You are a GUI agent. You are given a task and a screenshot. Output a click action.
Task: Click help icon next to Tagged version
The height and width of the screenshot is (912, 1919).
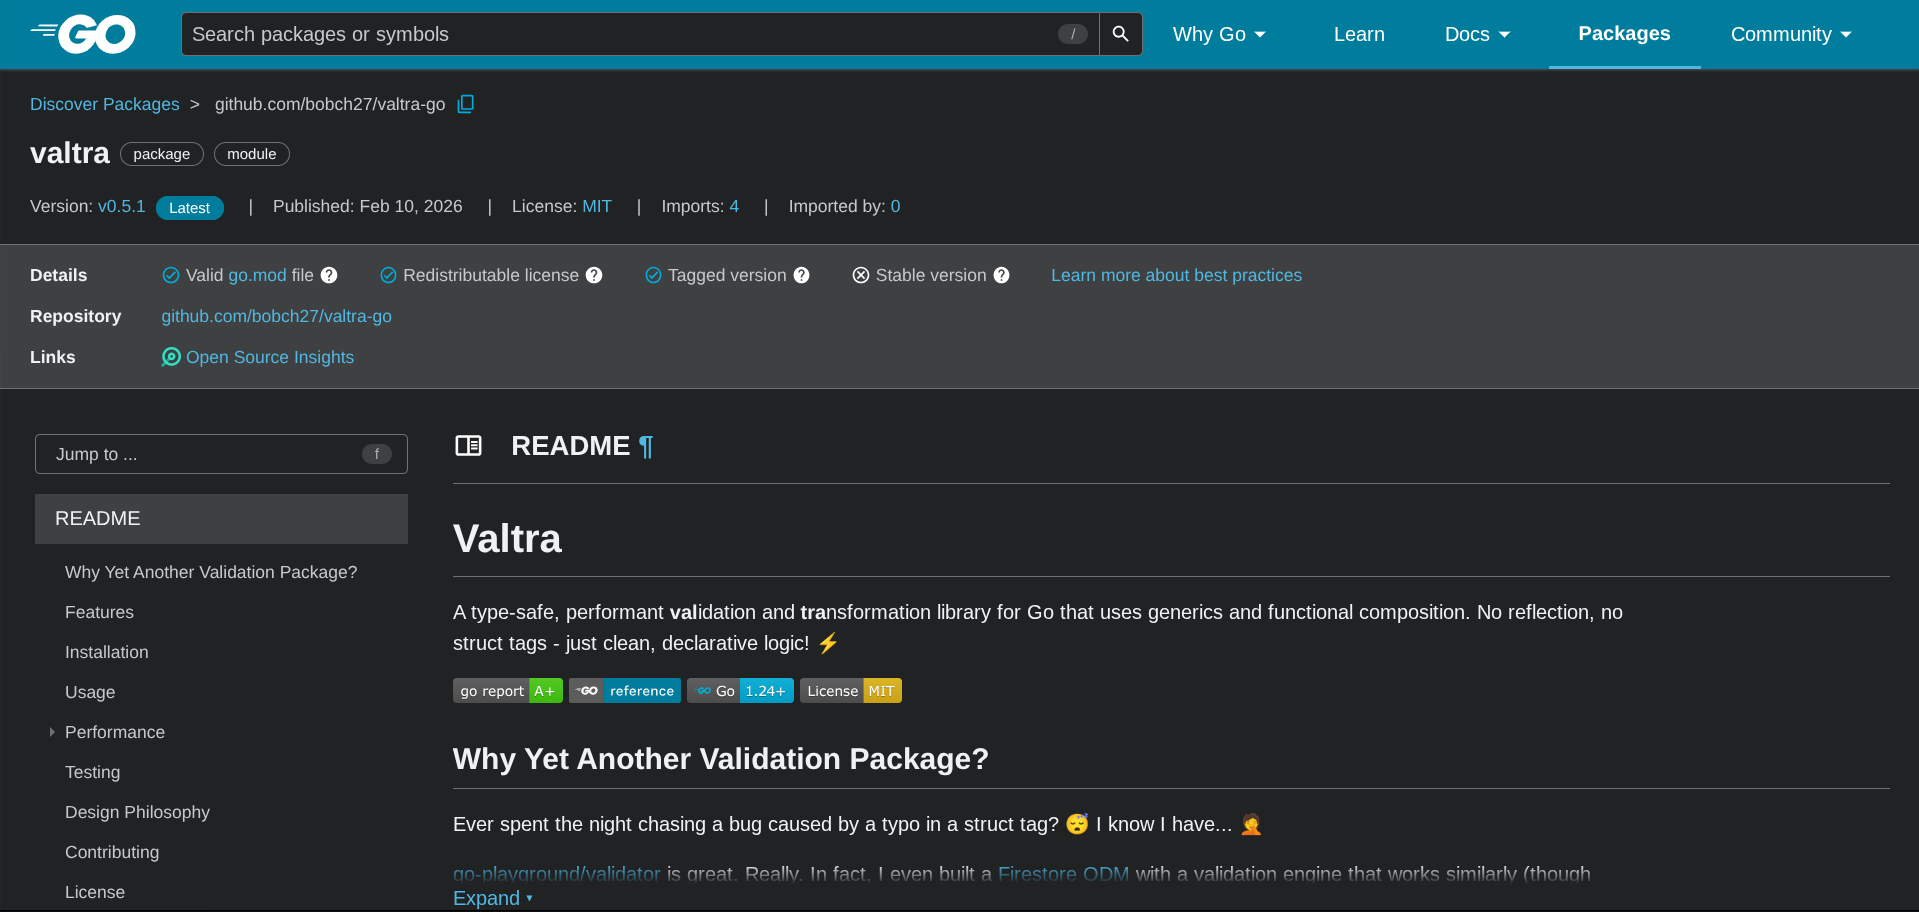[x=801, y=275]
